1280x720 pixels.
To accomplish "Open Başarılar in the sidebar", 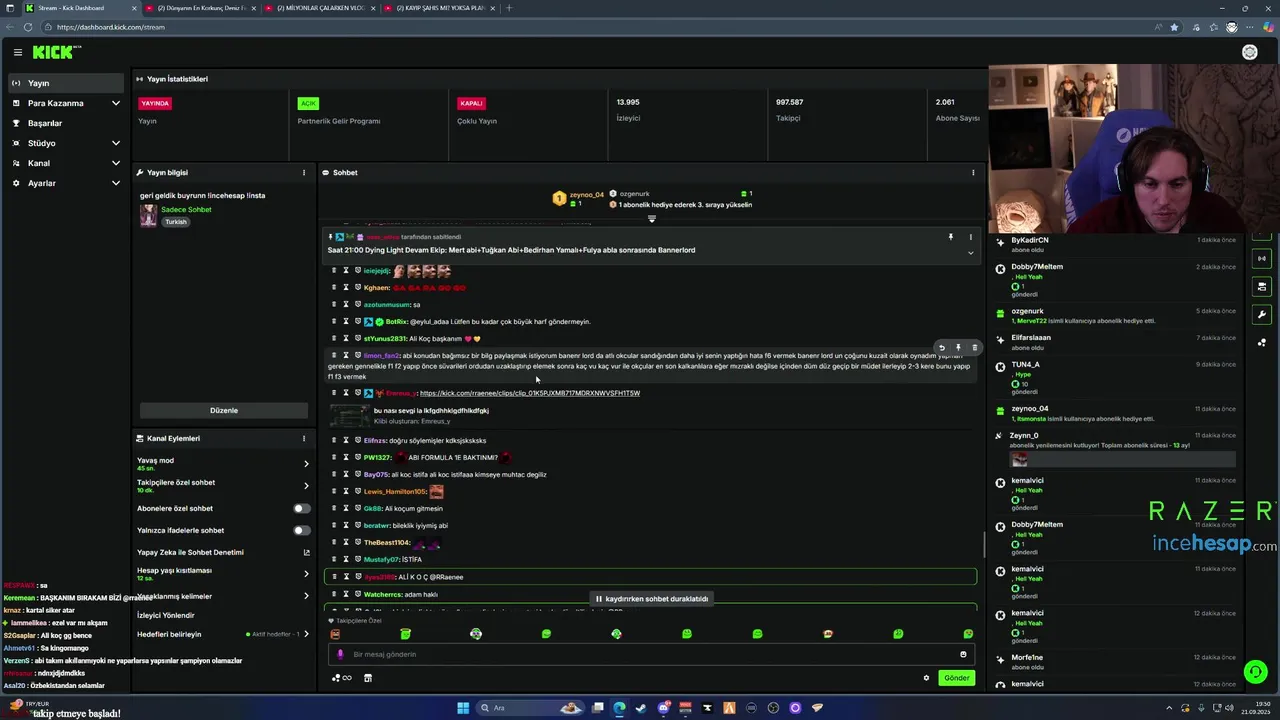I will click(x=64, y=123).
